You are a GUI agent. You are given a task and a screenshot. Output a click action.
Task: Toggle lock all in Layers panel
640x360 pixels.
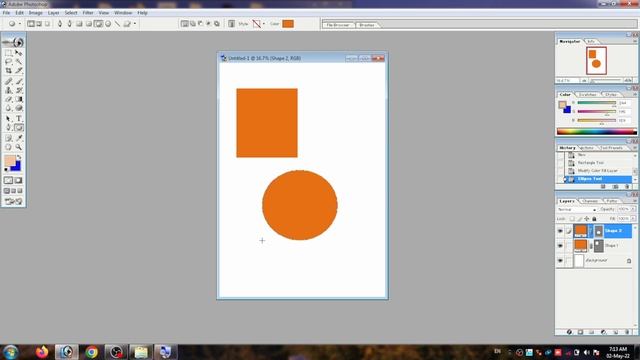point(594,219)
